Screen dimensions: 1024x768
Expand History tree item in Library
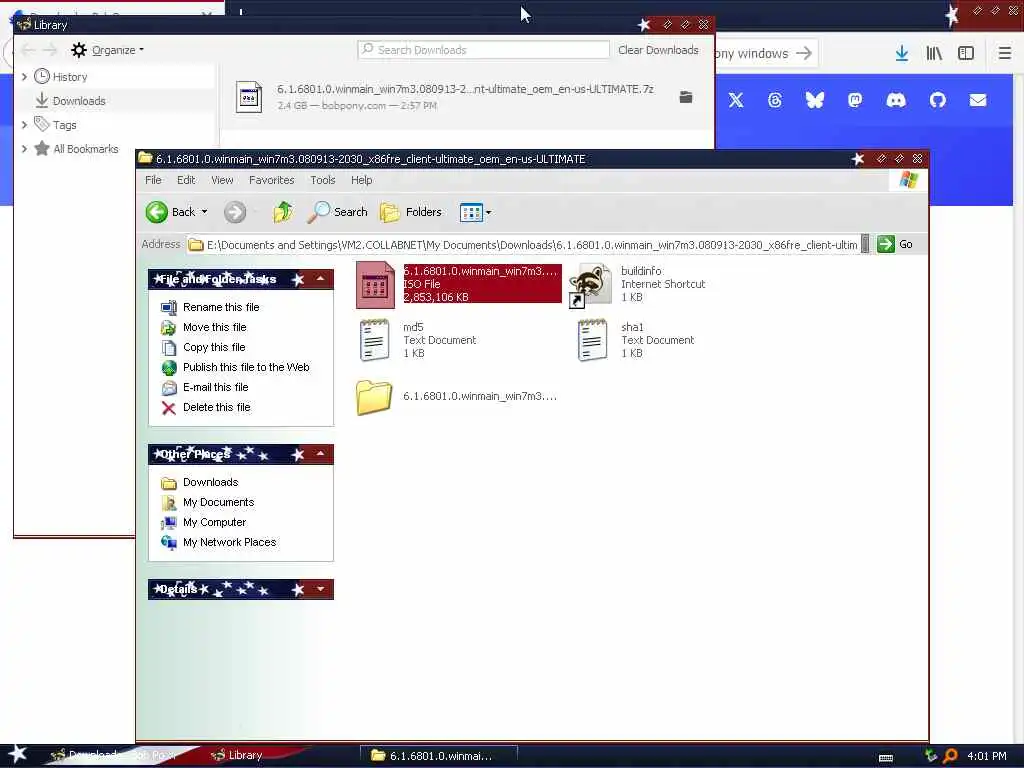coord(25,76)
